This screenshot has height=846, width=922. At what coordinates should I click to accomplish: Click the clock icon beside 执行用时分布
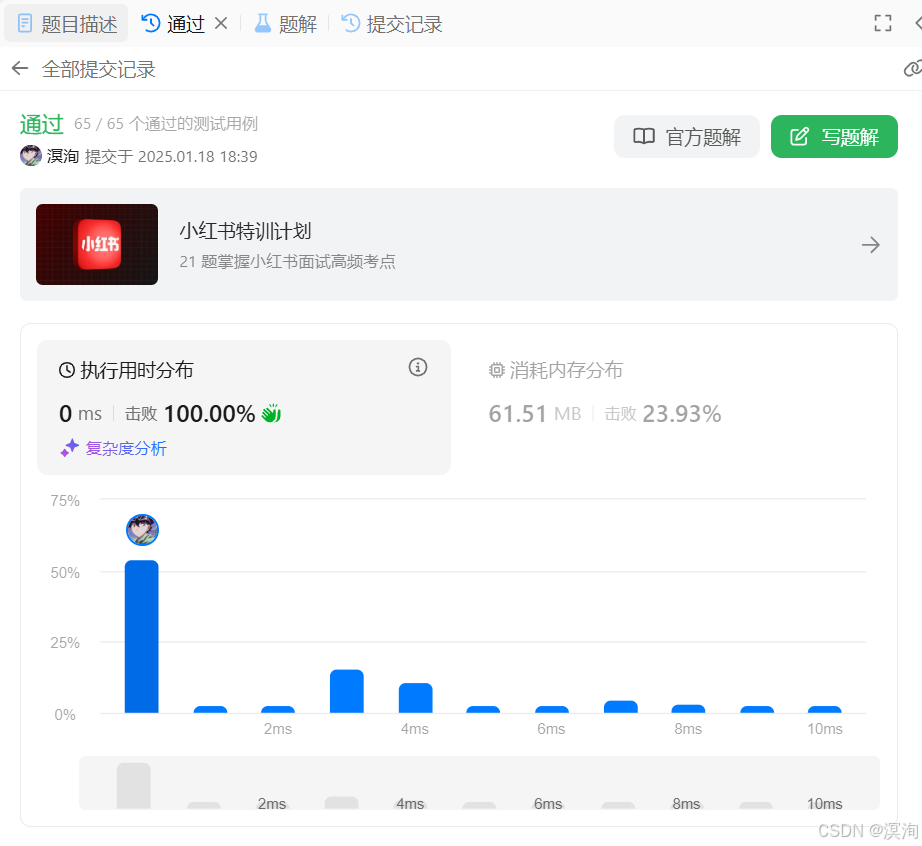(67, 370)
